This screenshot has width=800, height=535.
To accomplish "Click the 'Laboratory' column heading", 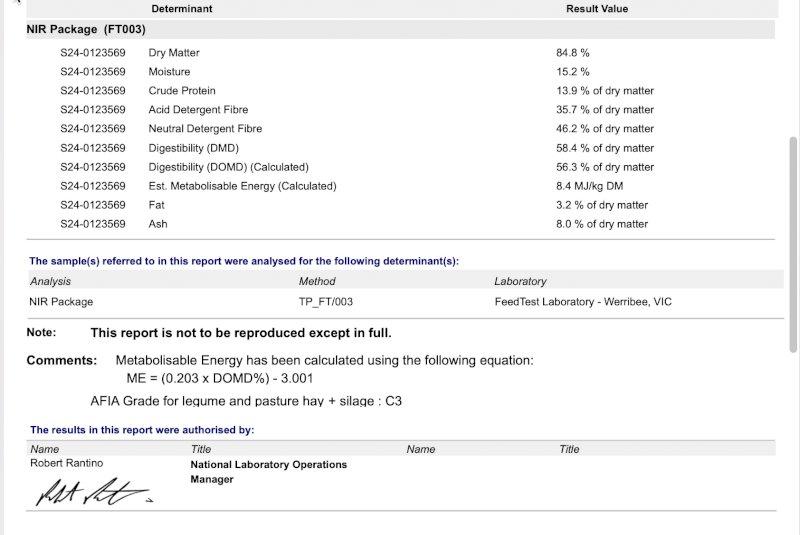I will coord(520,281).
